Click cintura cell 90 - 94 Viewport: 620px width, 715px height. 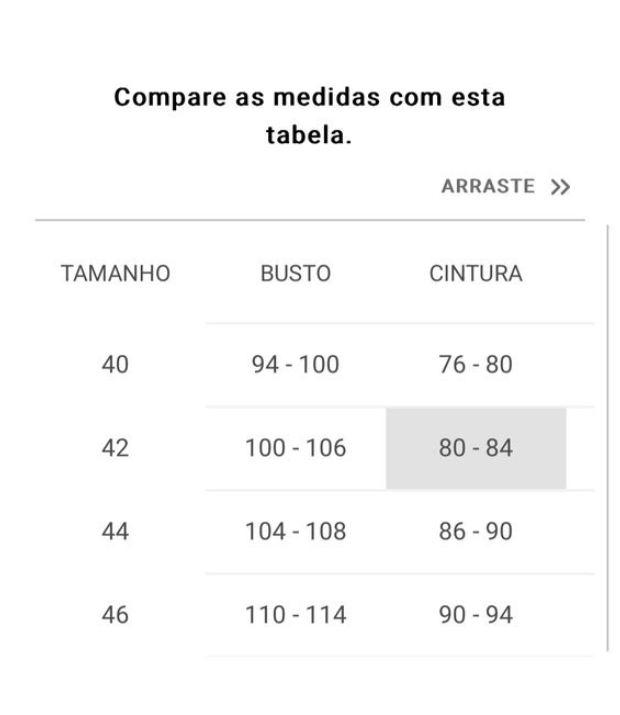coord(475,615)
